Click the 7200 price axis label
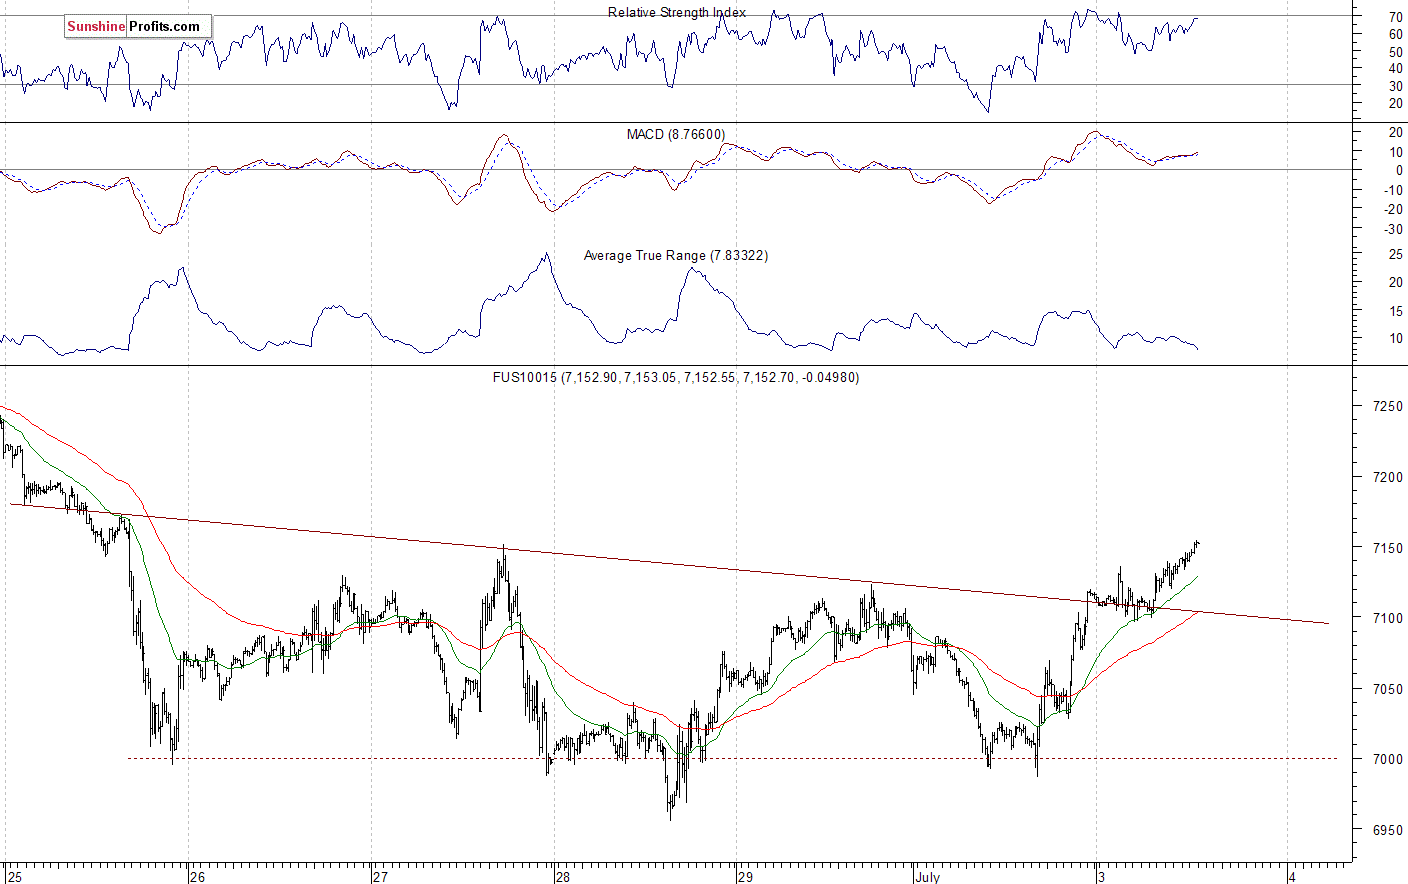The width and height of the screenshot is (1408, 884). (1387, 477)
